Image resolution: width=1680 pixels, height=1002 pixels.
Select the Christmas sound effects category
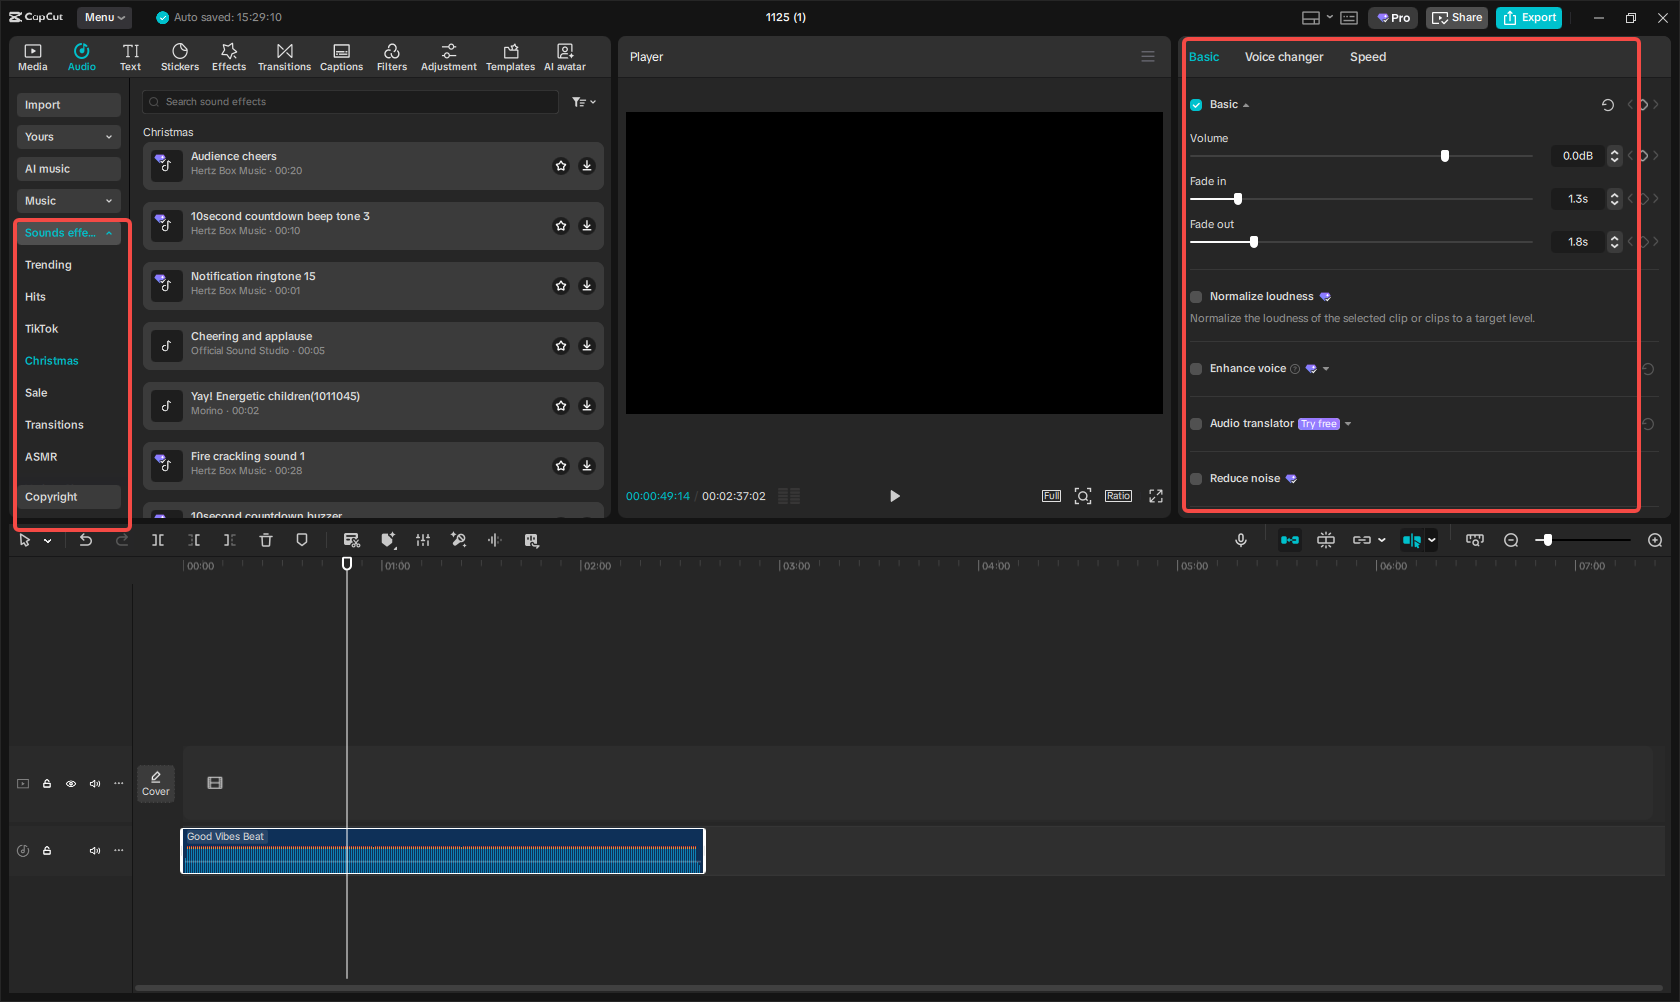click(x=51, y=360)
